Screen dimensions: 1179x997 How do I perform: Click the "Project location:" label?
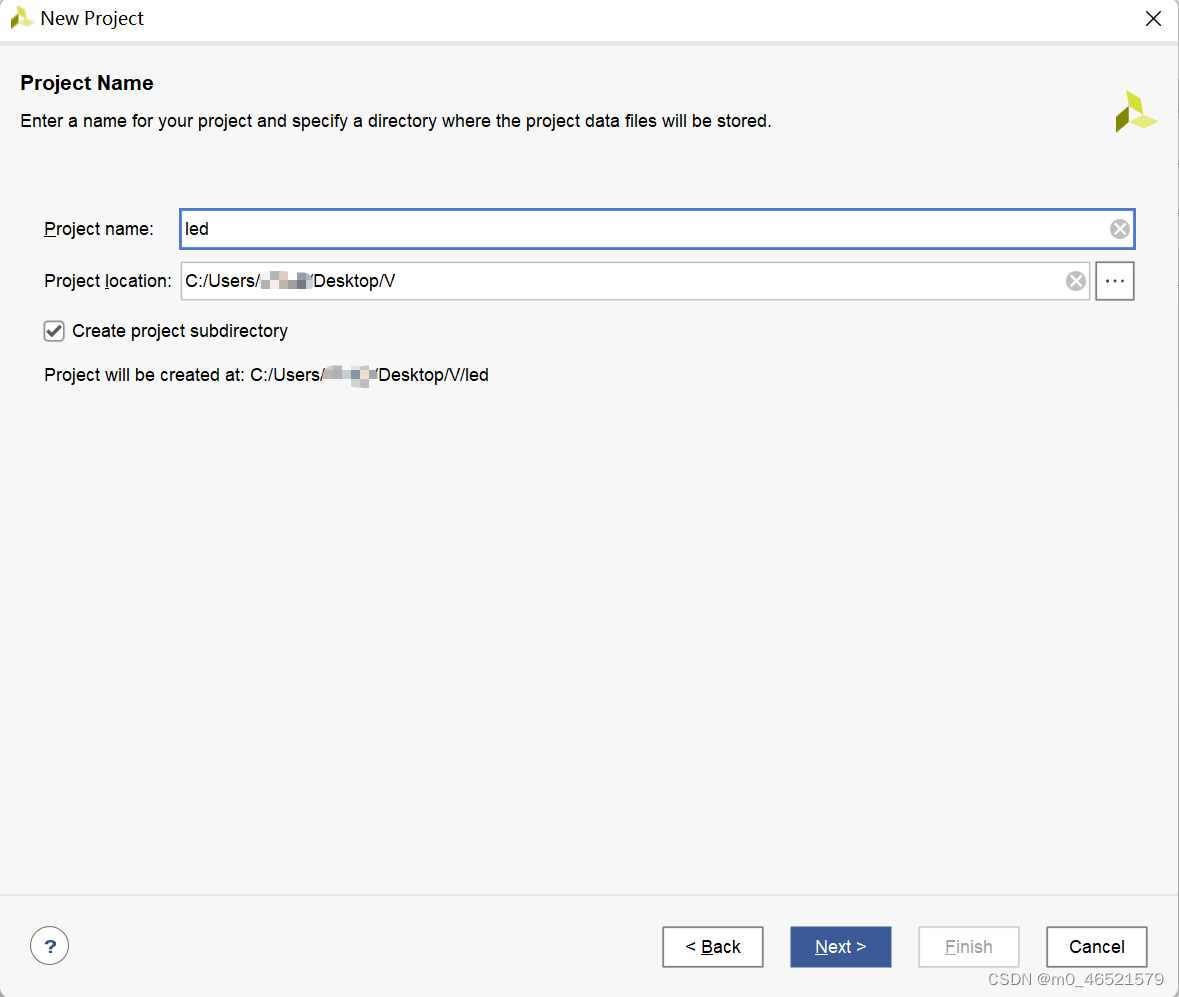[108, 281]
